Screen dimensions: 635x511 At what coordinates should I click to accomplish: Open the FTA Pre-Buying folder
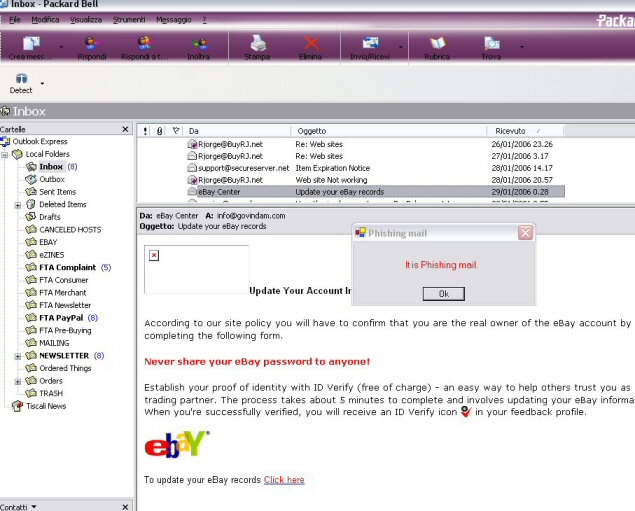pos(65,330)
